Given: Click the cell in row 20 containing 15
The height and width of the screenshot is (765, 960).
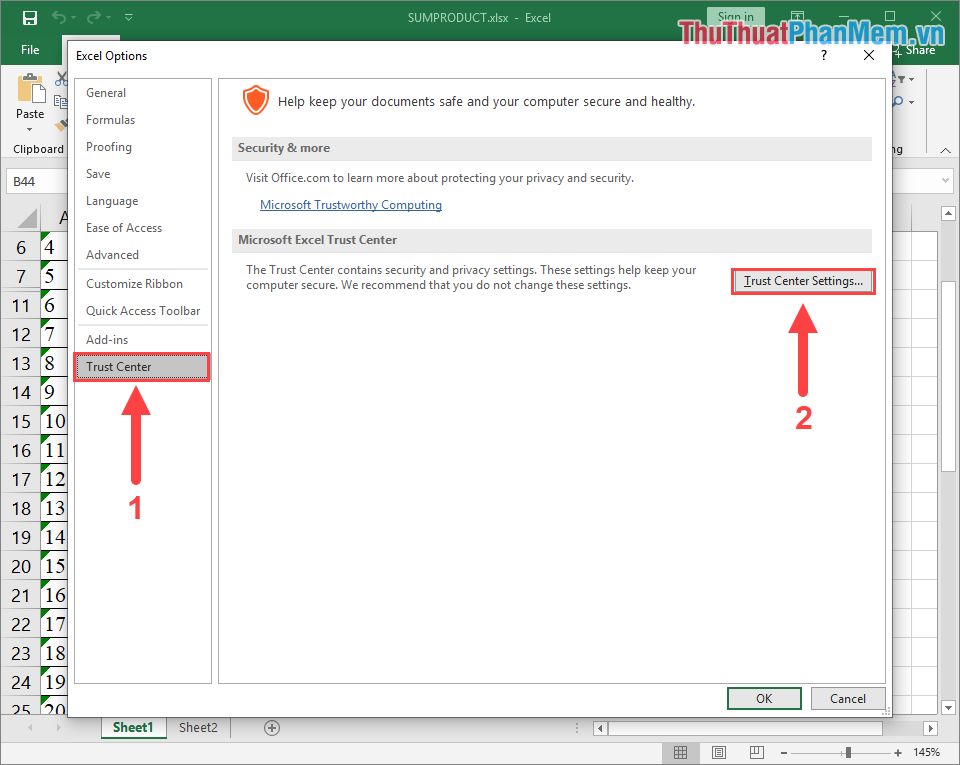Looking at the screenshot, I should tap(54, 567).
